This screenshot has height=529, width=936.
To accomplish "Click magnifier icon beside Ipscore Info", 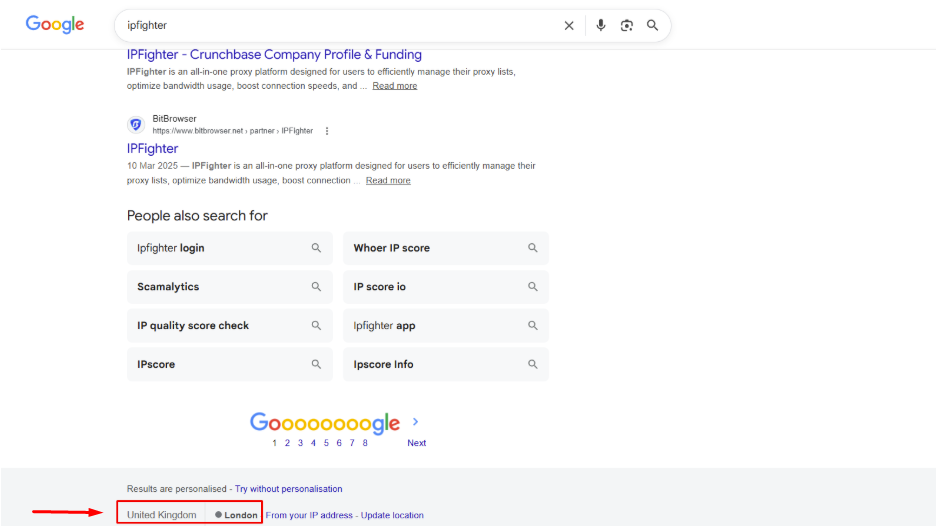I will [x=532, y=364].
